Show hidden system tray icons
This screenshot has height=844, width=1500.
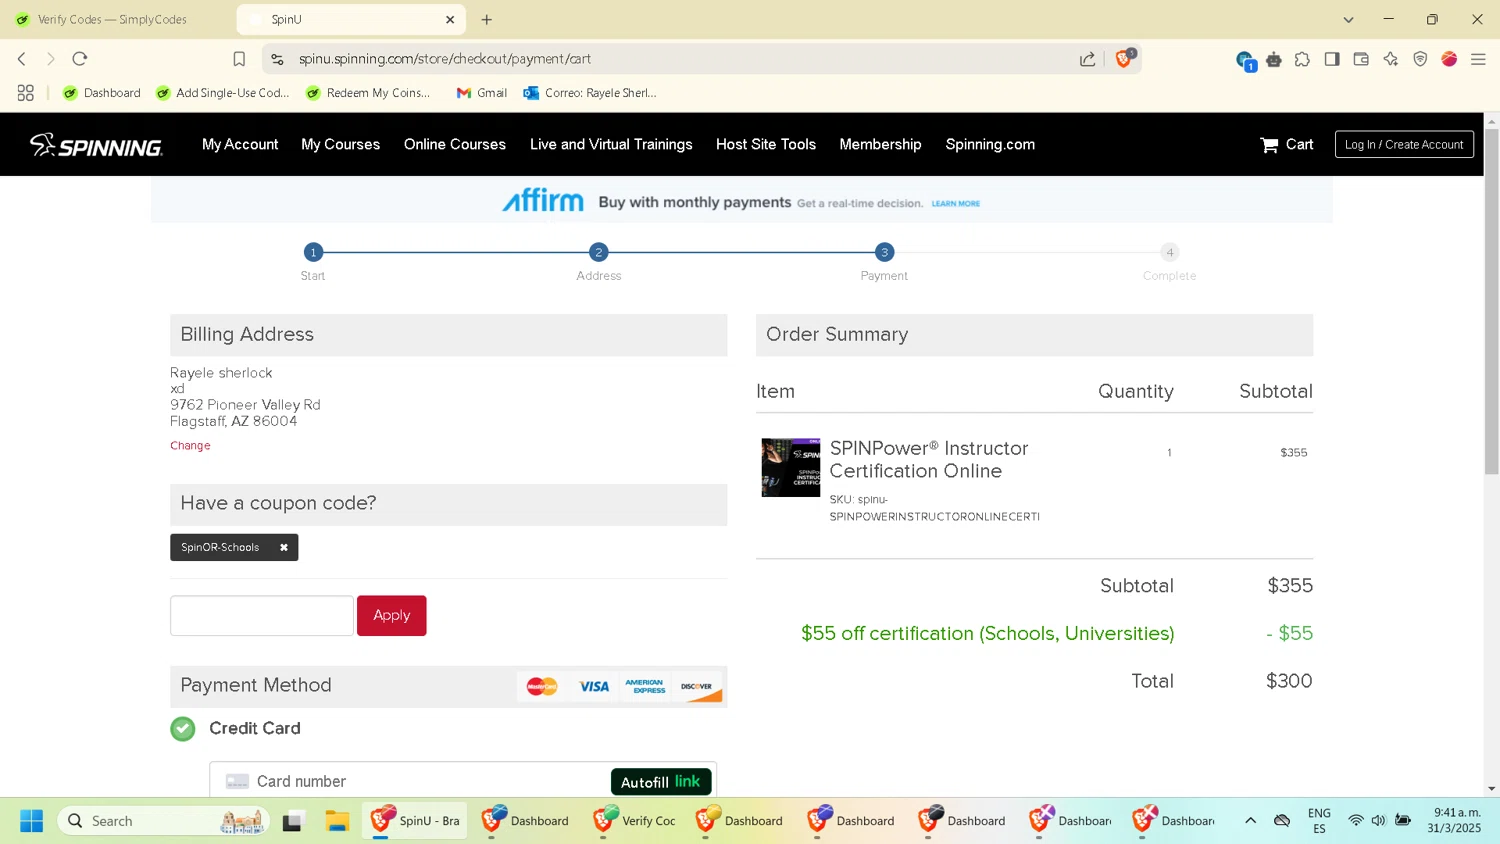1250,821
